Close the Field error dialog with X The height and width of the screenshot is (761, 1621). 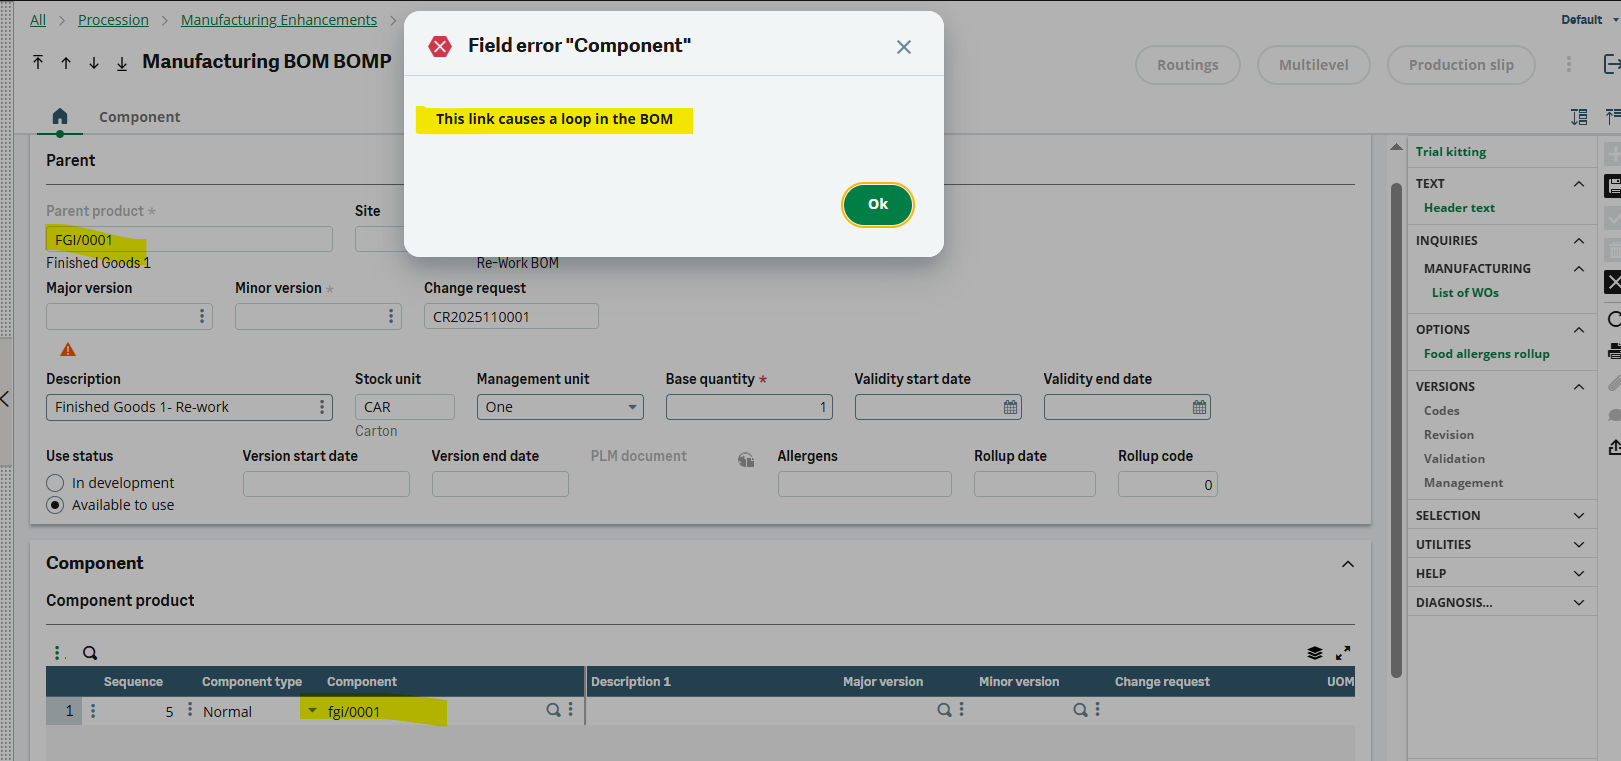pos(904,47)
